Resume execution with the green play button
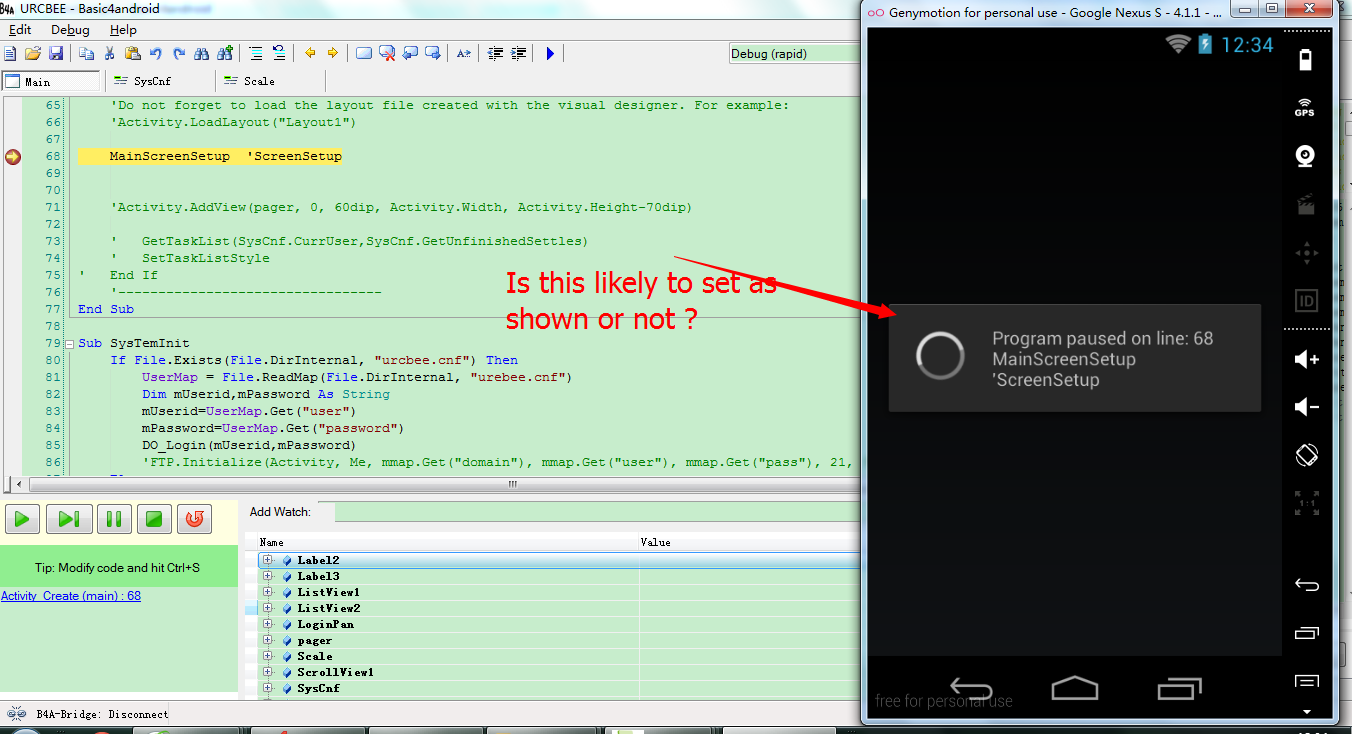 (22, 518)
